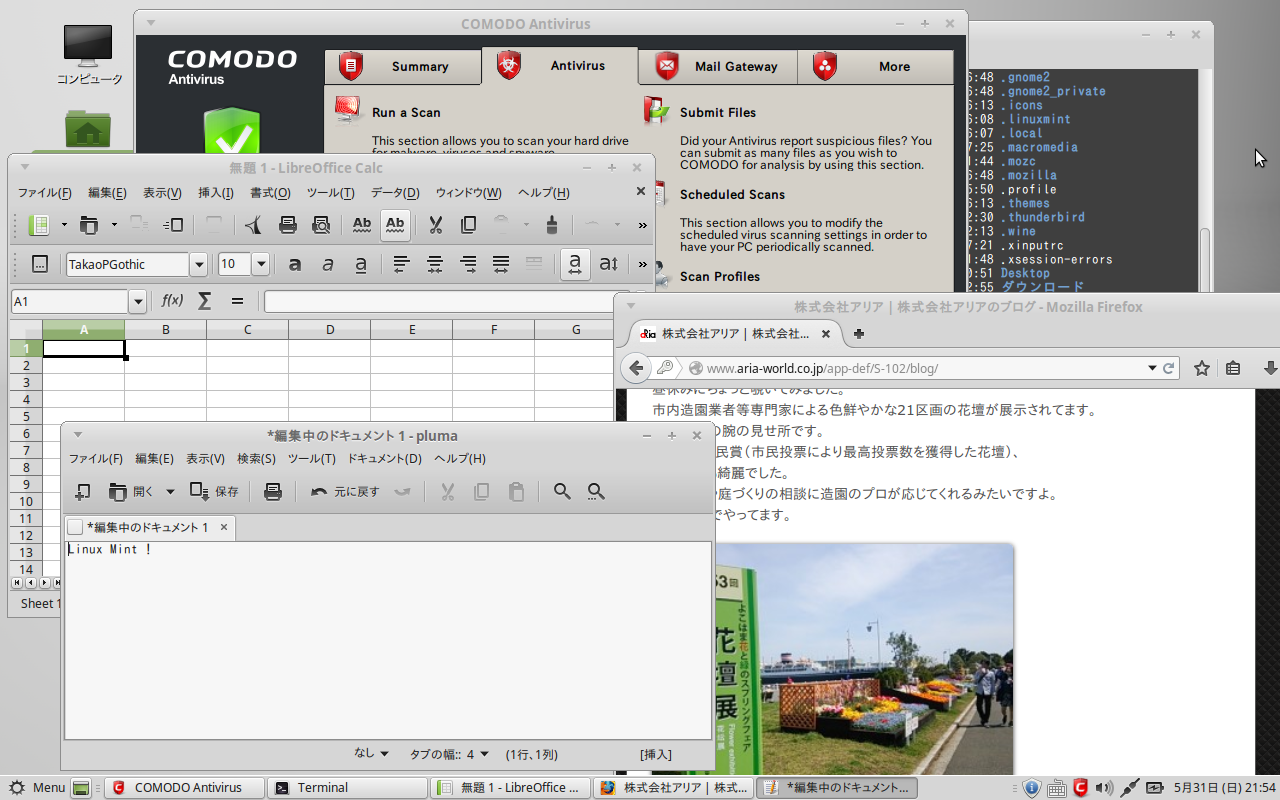
Task: Open pluma tab width selector
Action: click(x=450, y=755)
